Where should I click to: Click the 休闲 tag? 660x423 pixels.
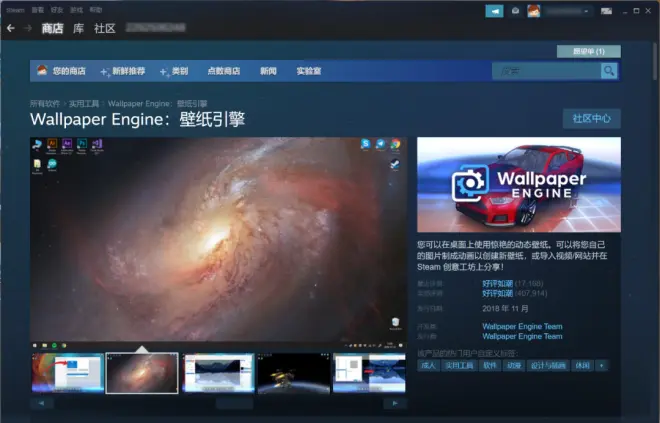[x=583, y=365]
